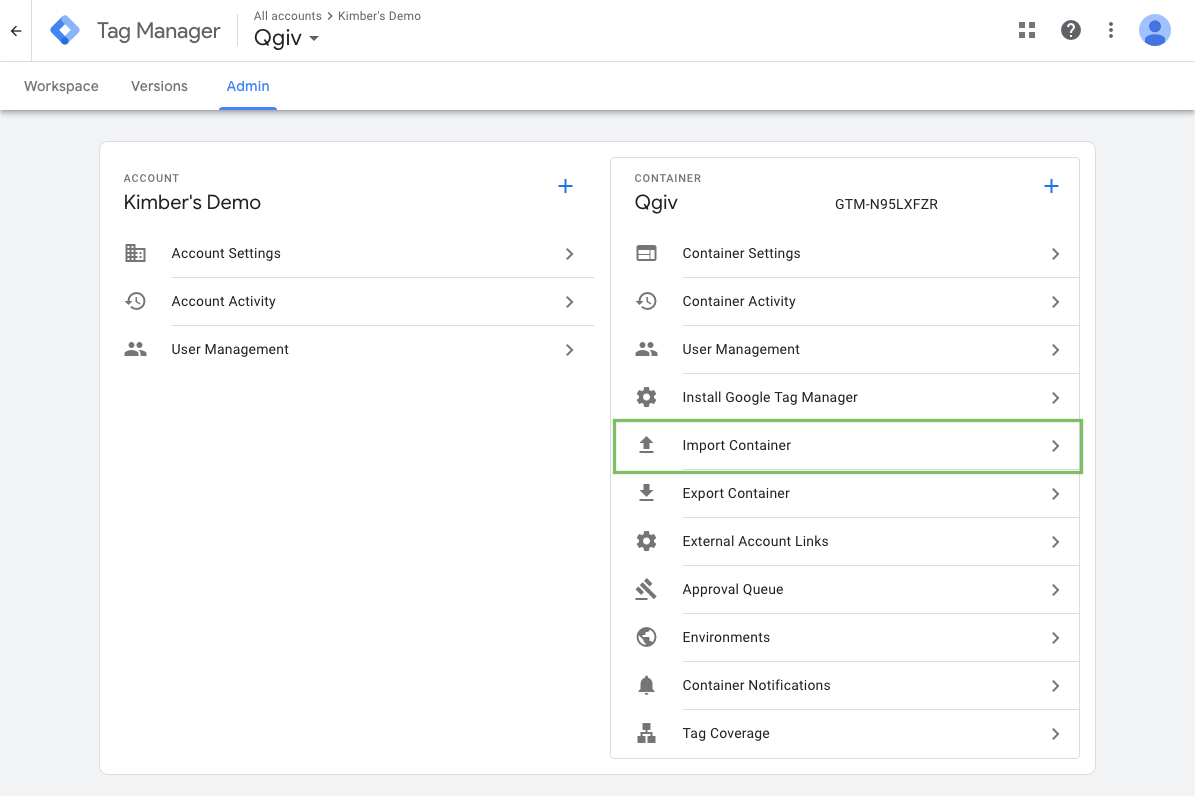Click the Qgiv container name heading
Screen dimensions: 1195x796
[656, 203]
